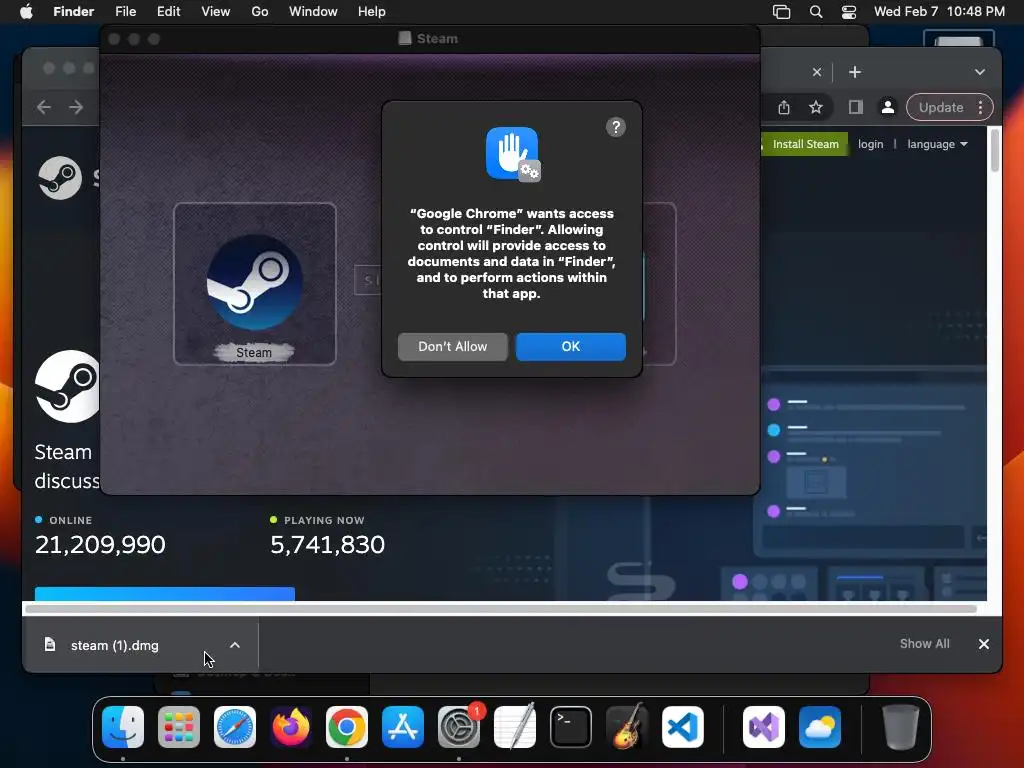Click Don't Allow in the permission dialog
Viewport: 1024px width, 768px height.
click(x=452, y=346)
